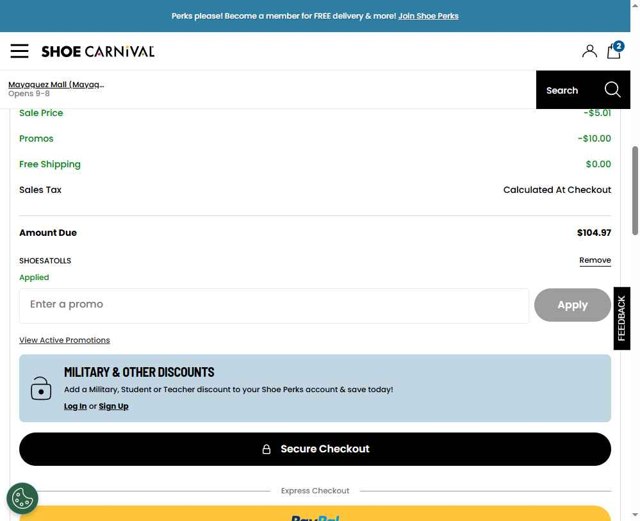
Task: Click the page vertical scrollbar thumb
Action: click(635, 190)
